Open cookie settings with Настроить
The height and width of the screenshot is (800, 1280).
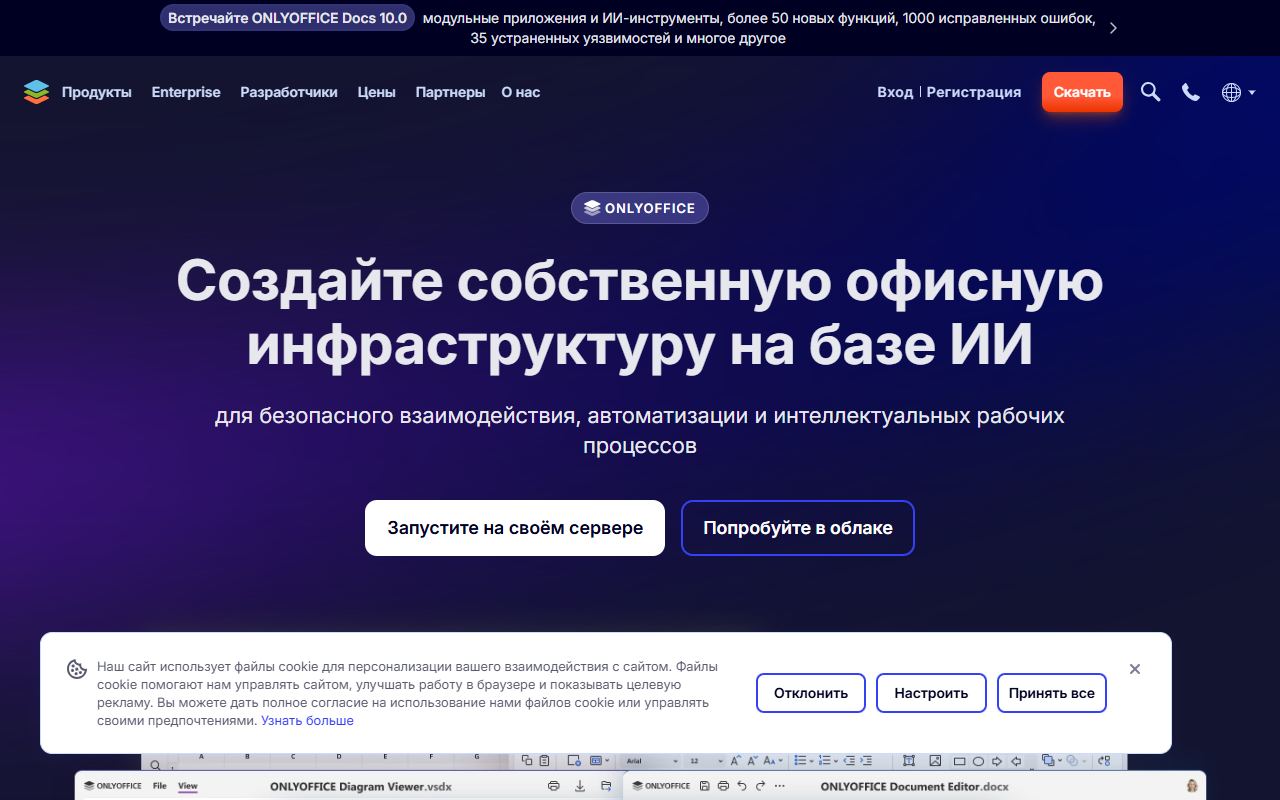click(x=931, y=693)
